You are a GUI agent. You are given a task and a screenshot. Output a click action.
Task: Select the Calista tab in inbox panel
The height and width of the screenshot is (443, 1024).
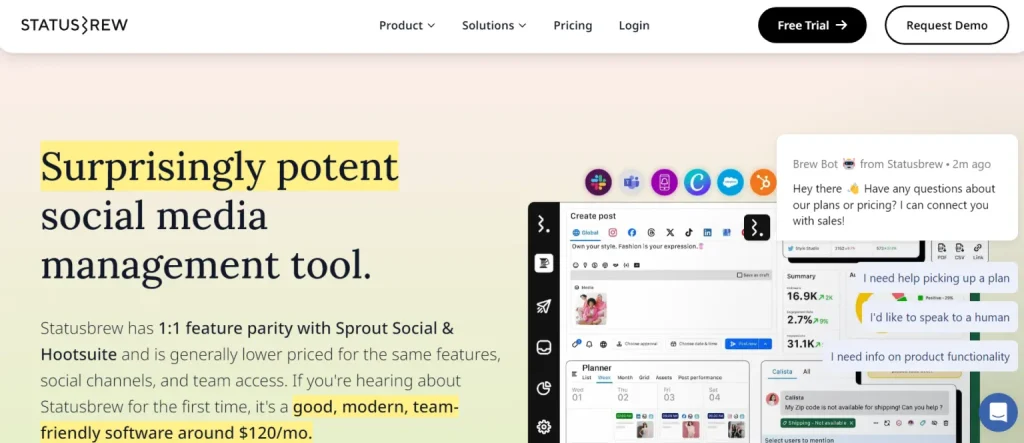(x=782, y=372)
